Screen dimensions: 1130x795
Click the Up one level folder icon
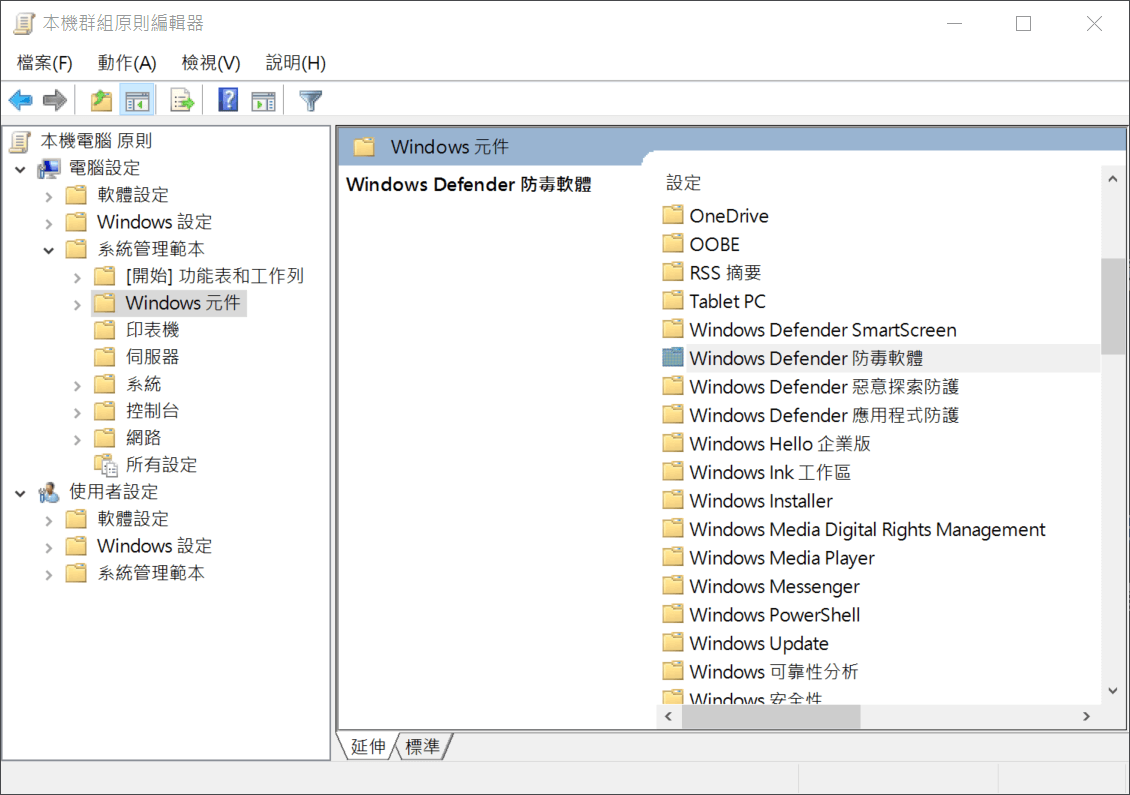tap(101, 100)
